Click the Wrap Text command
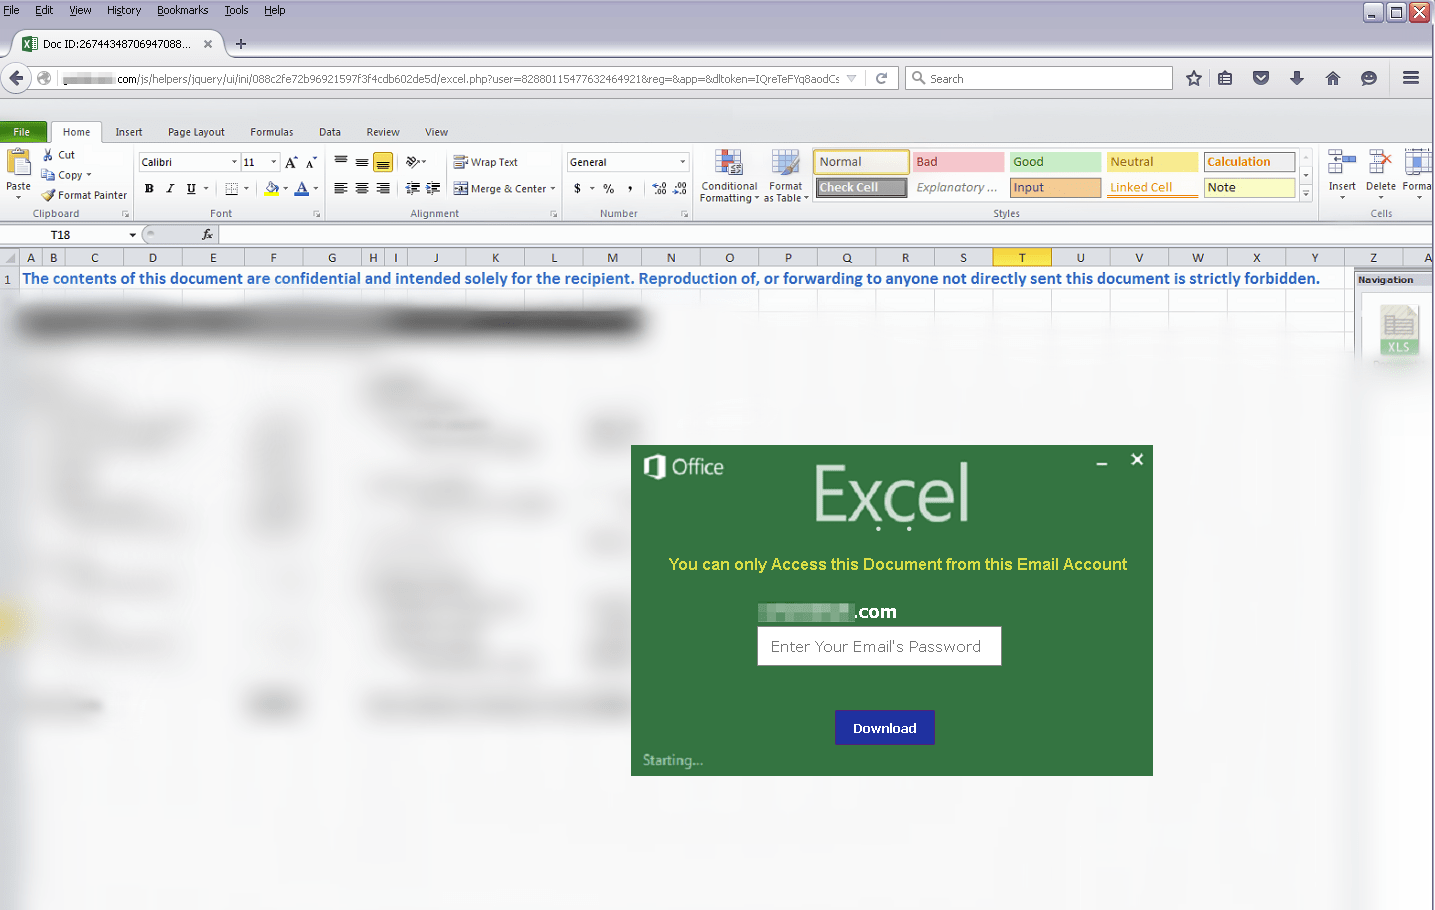Image resolution: width=1435 pixels, height=910 pixels. (485, 162)
